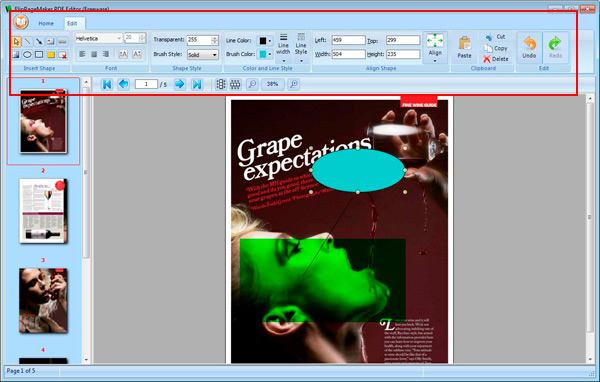Open the Brush Style Solid dropdown
Screen dimensions: 600x382
point(214,55)
